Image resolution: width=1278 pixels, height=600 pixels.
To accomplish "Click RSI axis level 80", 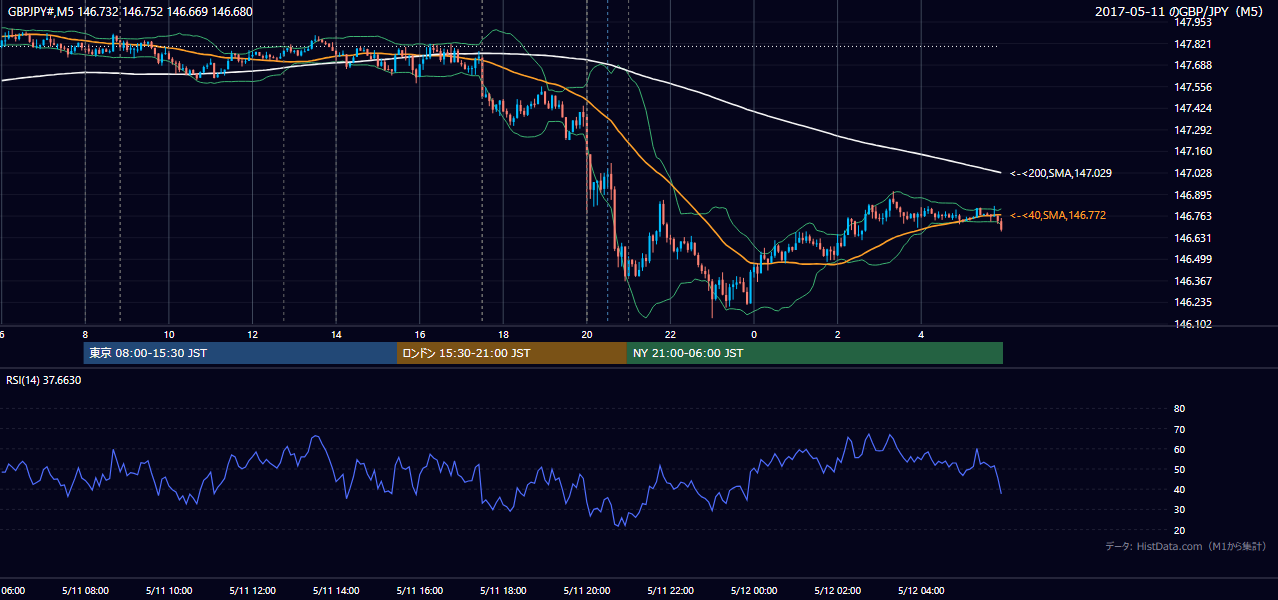I will pos(1179,409).
